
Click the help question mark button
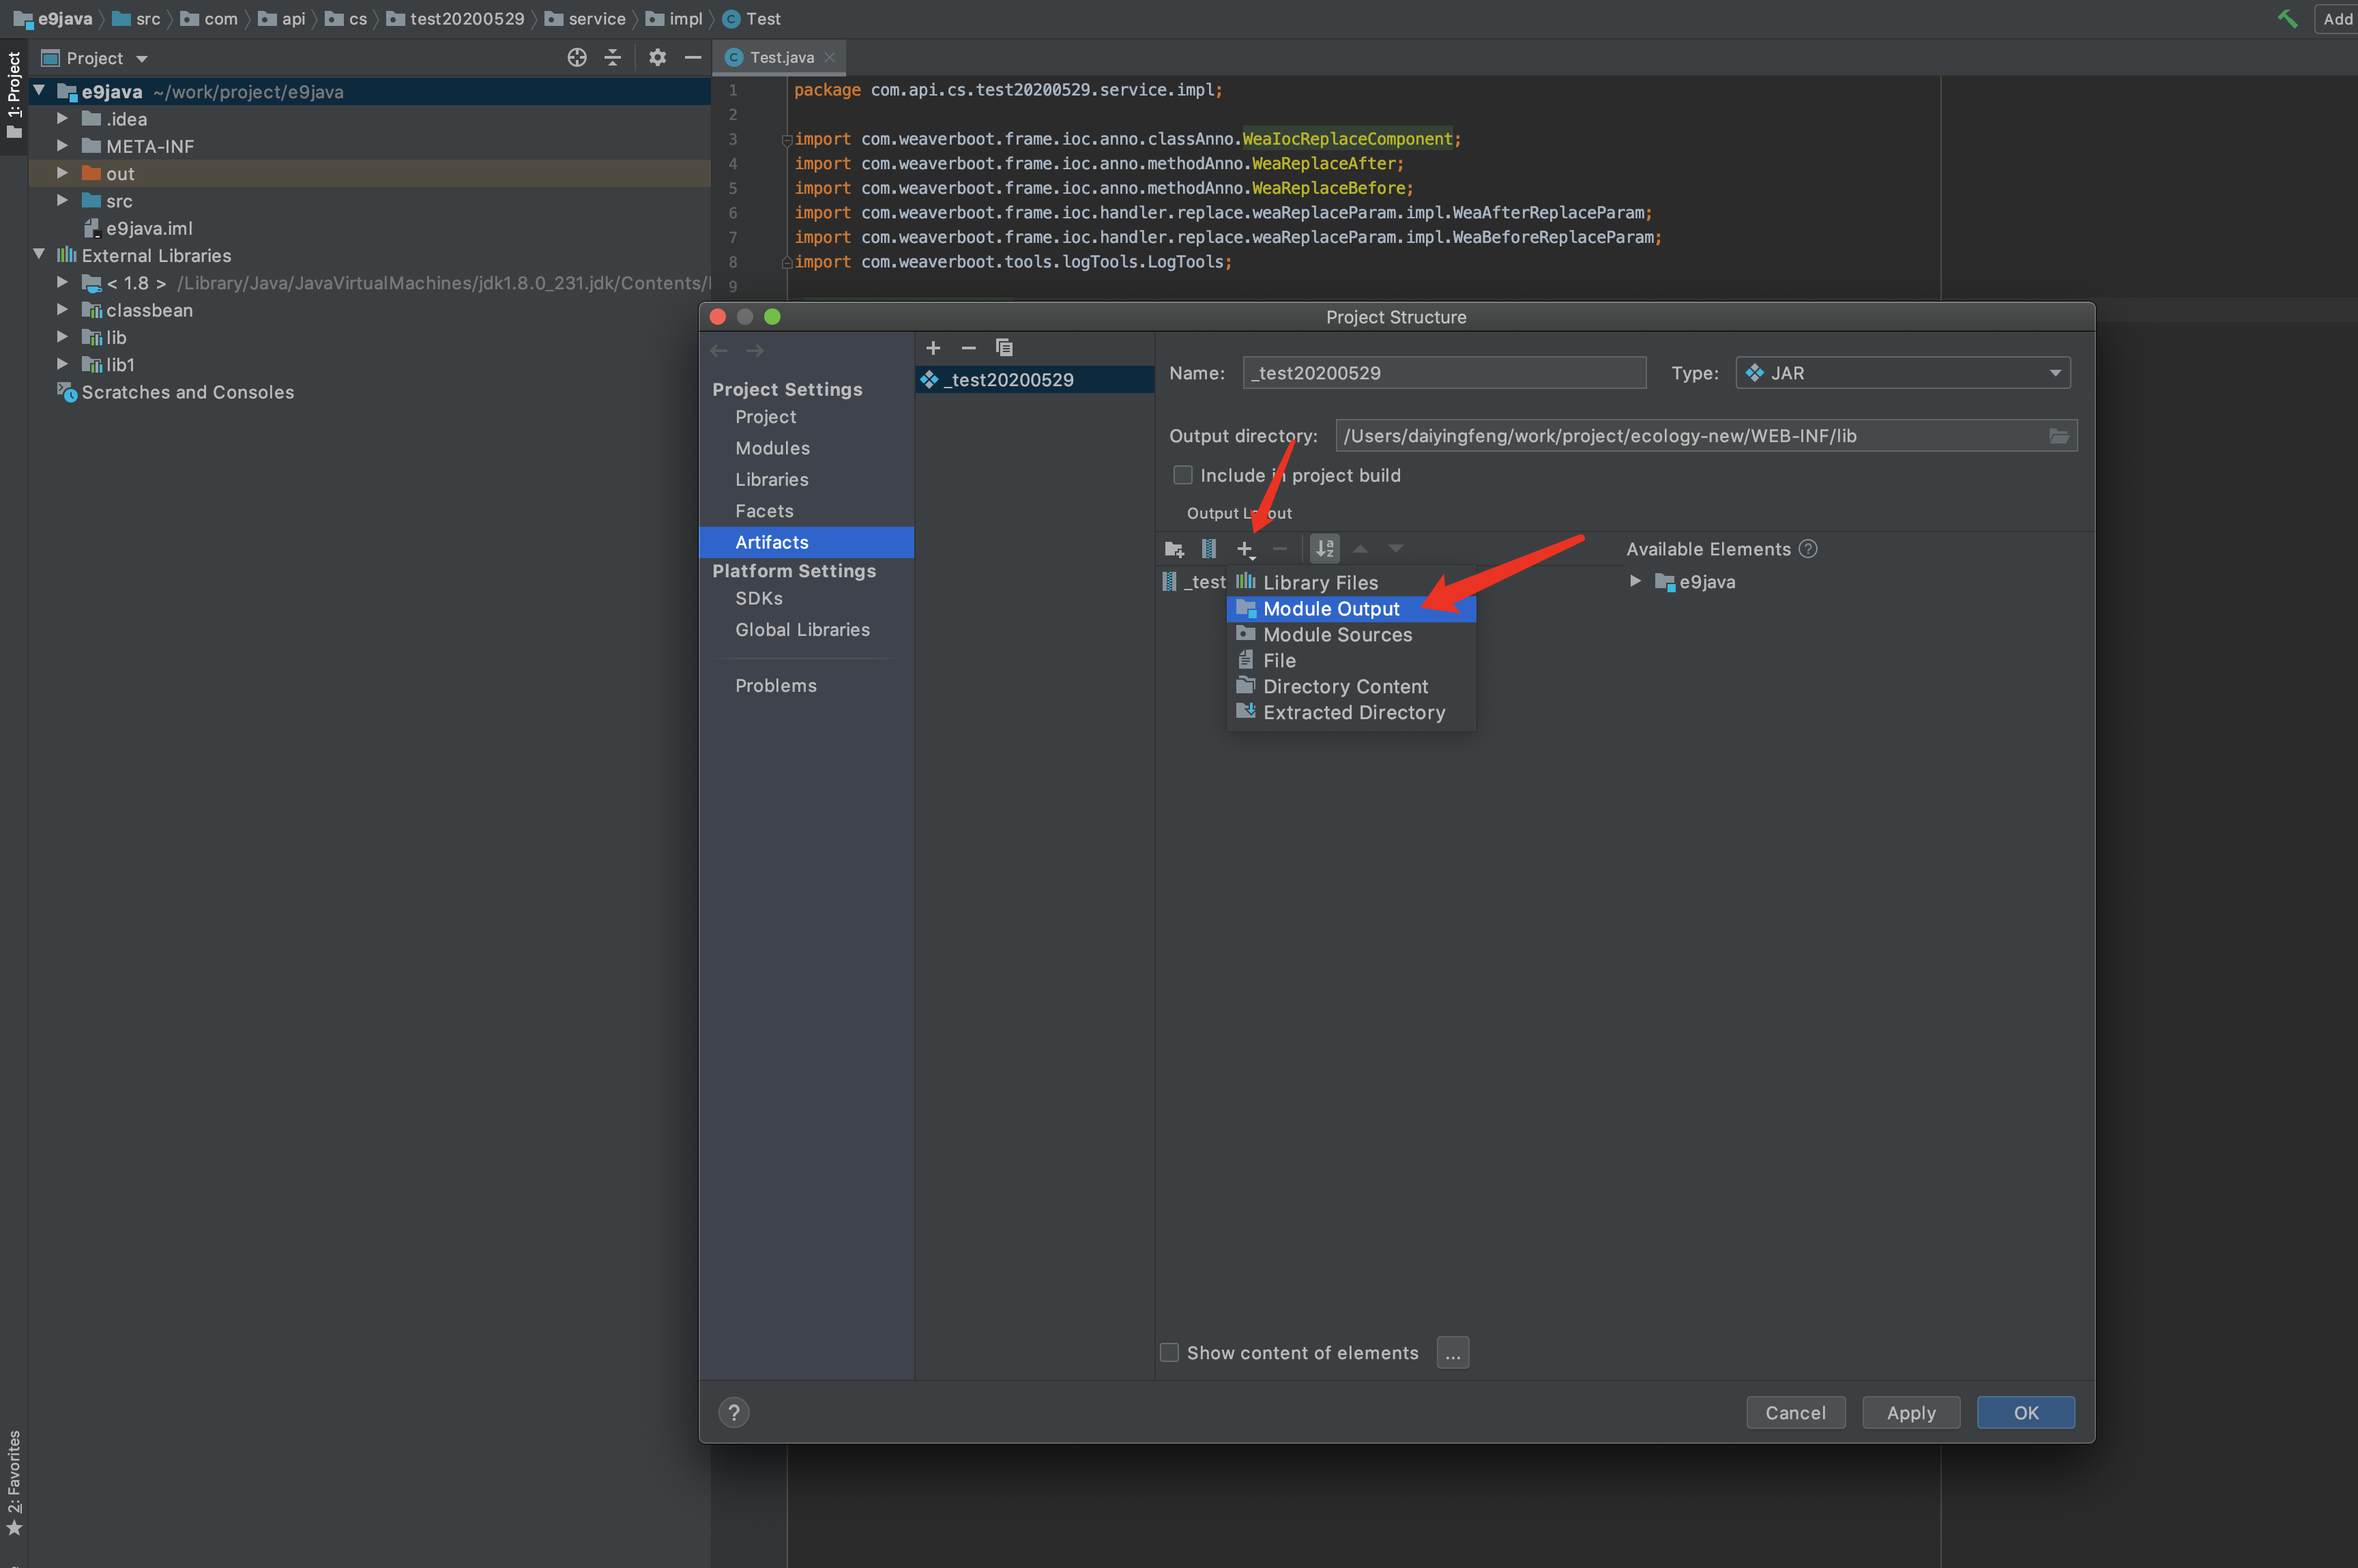(x=734, y=1413)
